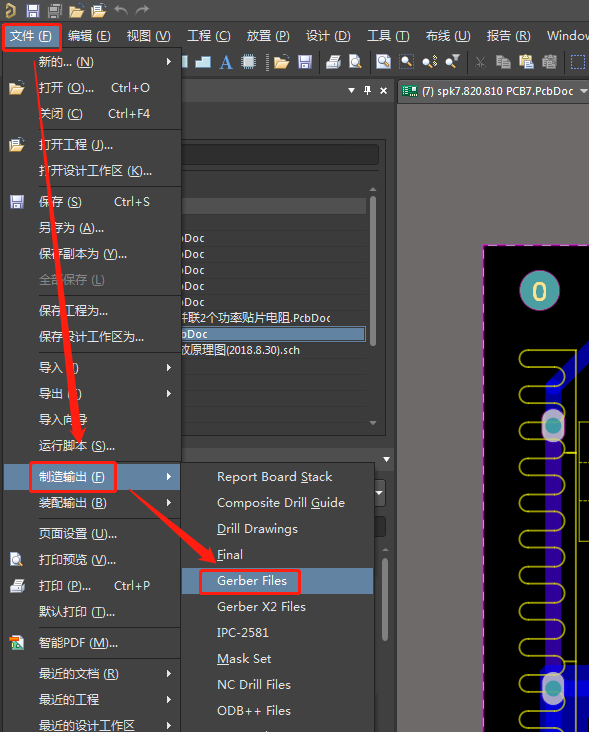Expand the 新的 (N) submenu arrow

[x=168, y=62]
